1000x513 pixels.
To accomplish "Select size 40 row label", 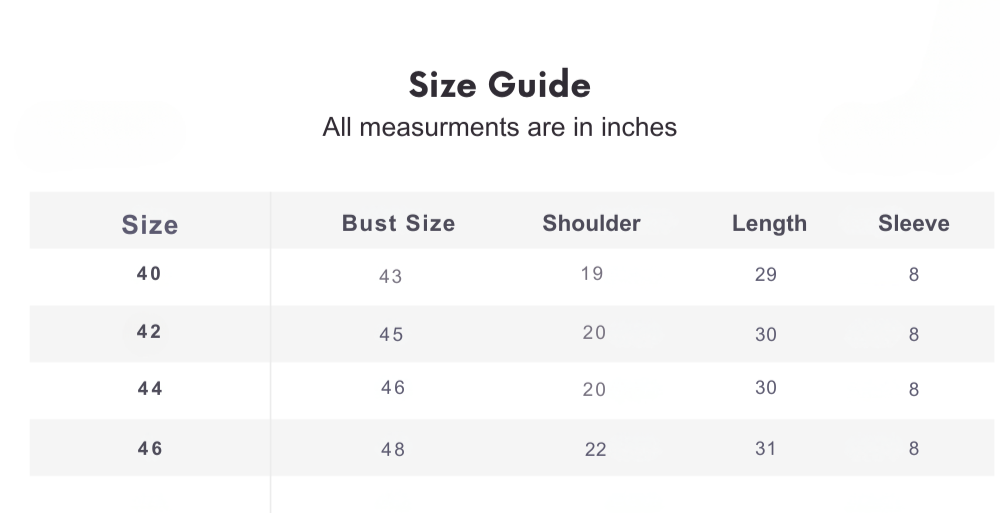I will click(149, 274).
